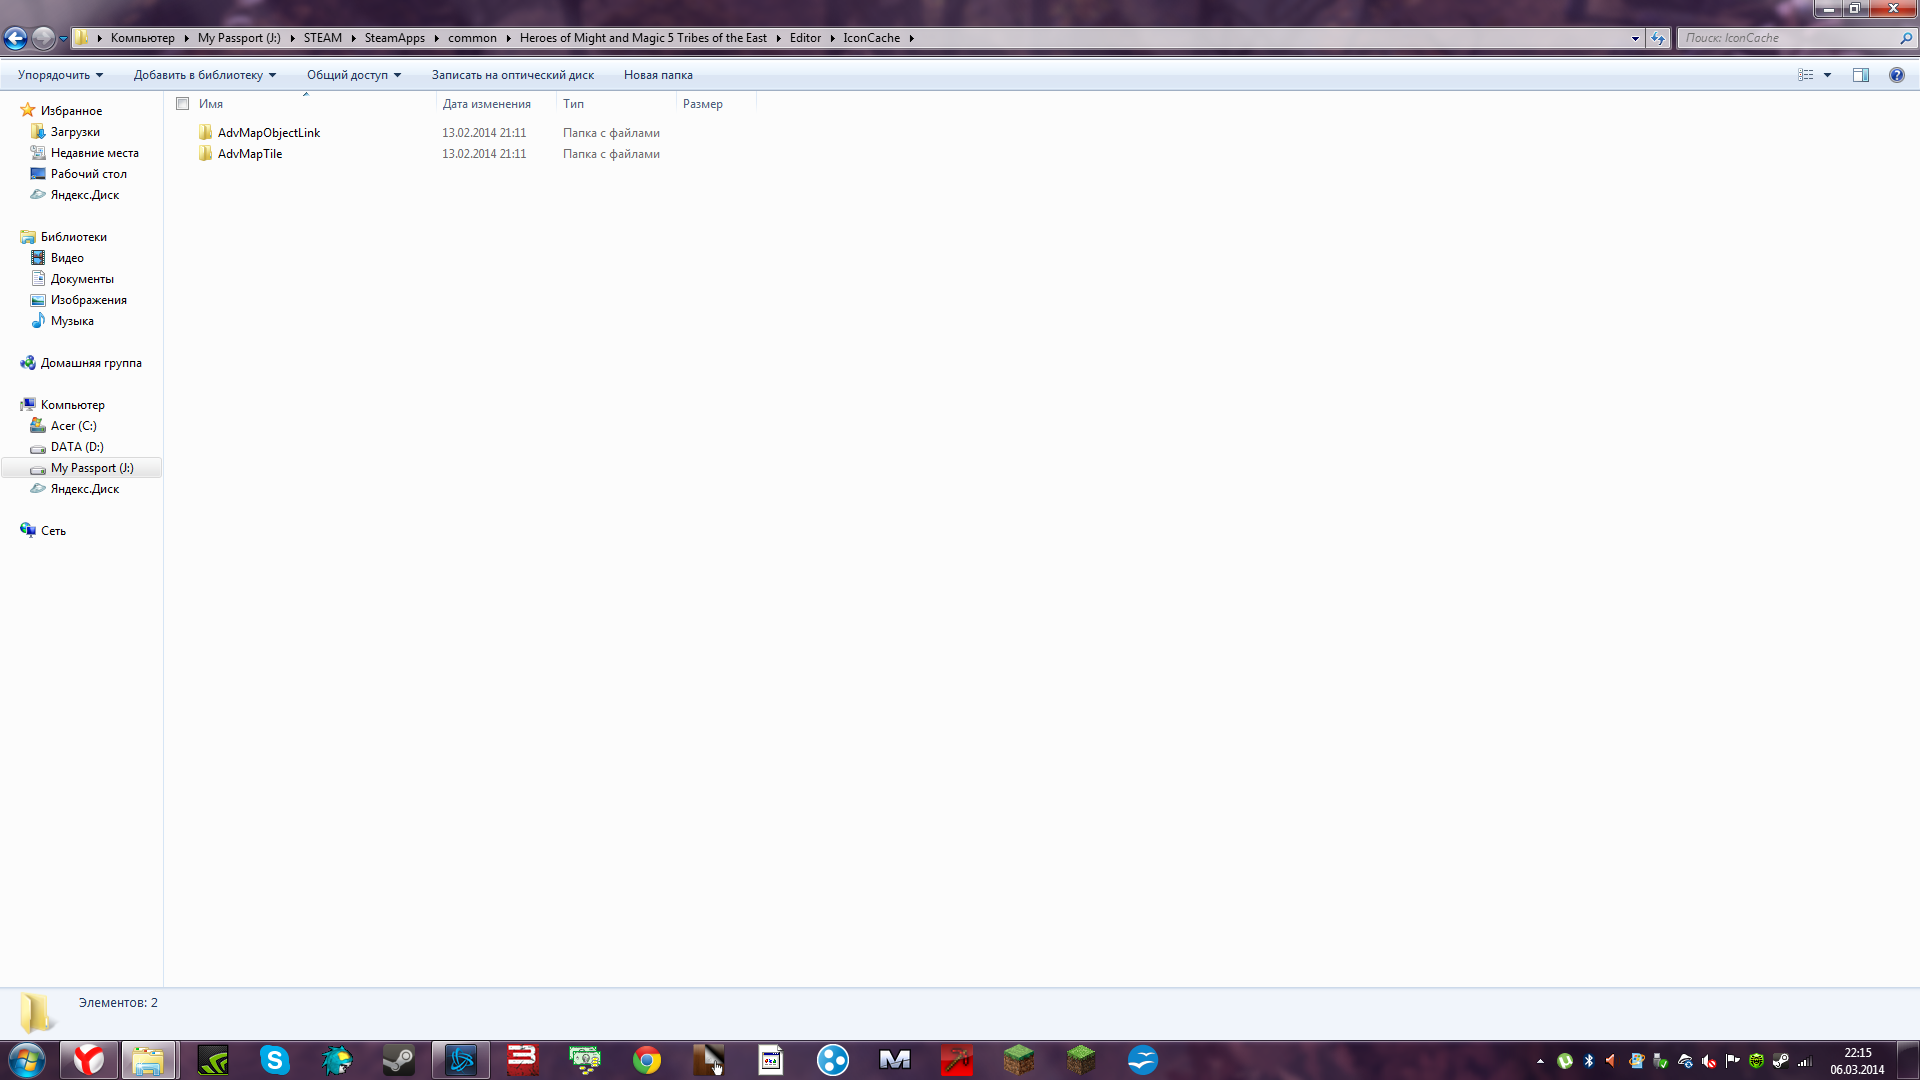1920x1080 pixels.
Task: Go back with the Back arrow button
Action: point(15,38)
